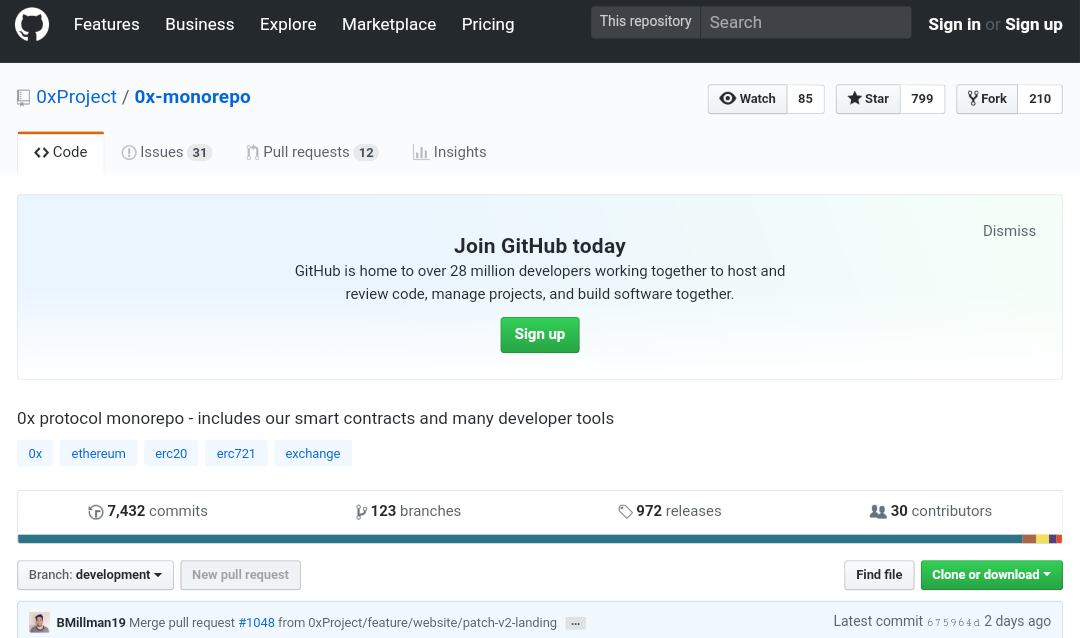Select the erc20 topic tag

171,453
